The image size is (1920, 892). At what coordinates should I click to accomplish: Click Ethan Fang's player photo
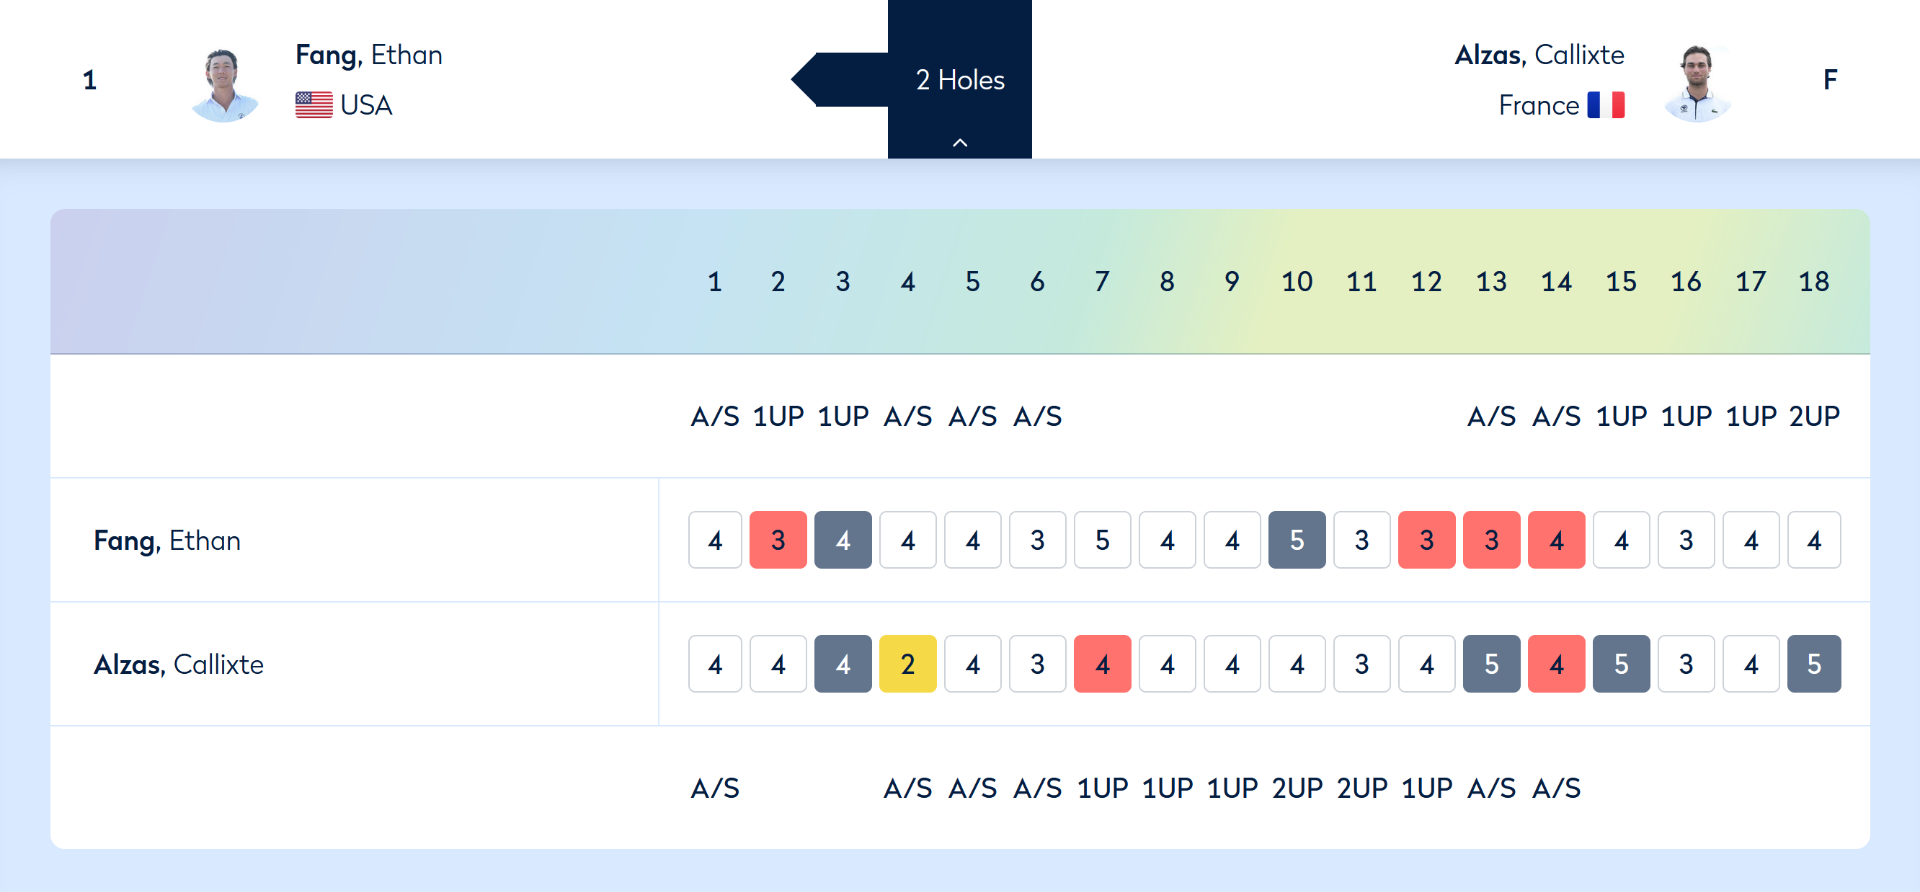225,84
